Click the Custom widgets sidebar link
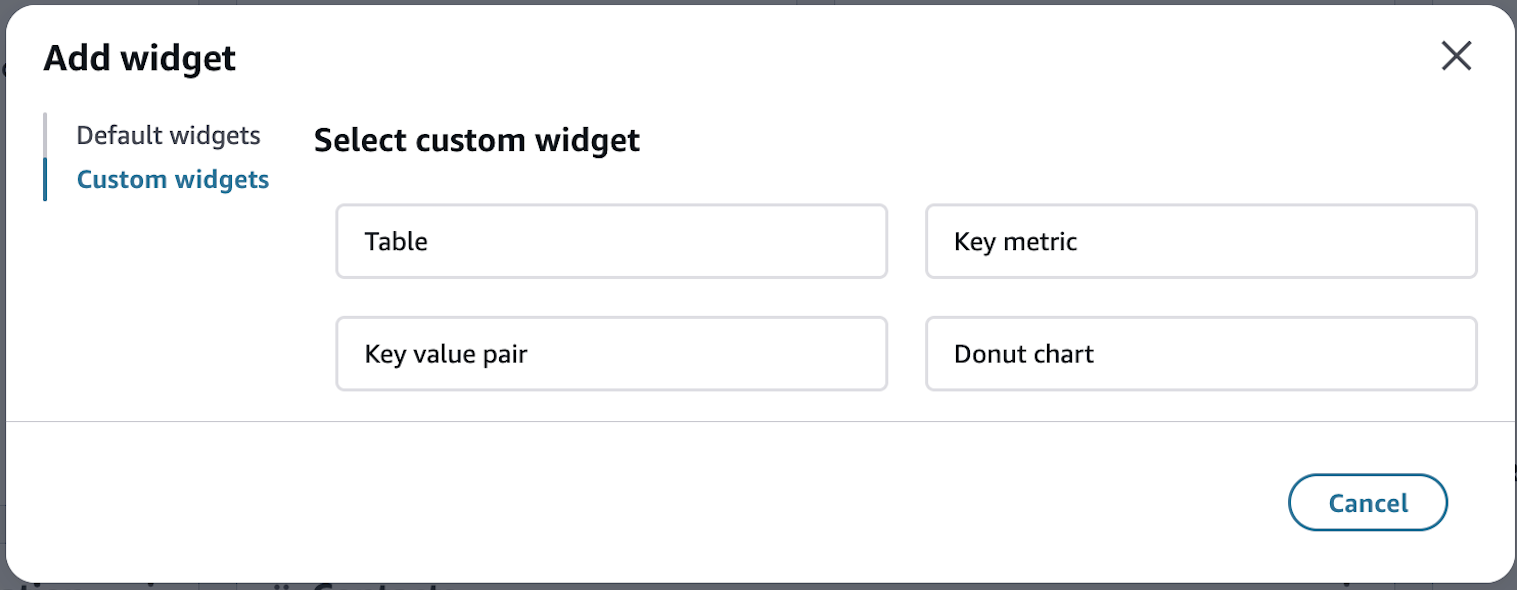Viewport: 1517px width, 590px height. [172, 179]
